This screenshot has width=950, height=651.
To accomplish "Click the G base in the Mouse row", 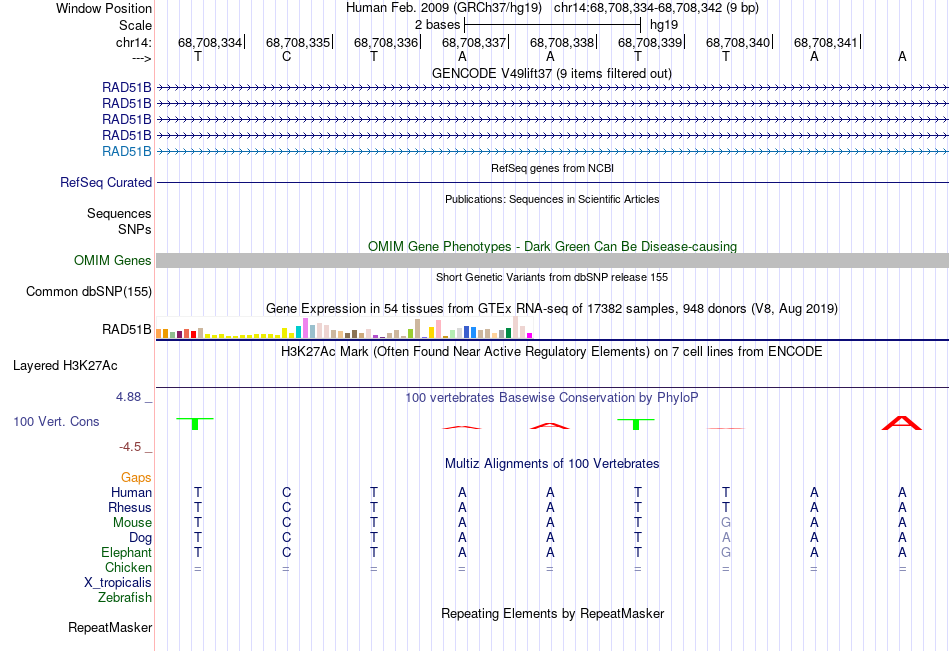I will pos(726,522).
